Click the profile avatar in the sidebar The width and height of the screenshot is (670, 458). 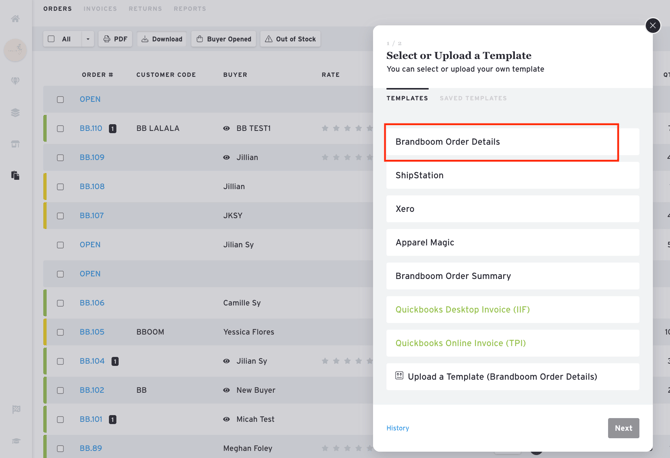15,49
